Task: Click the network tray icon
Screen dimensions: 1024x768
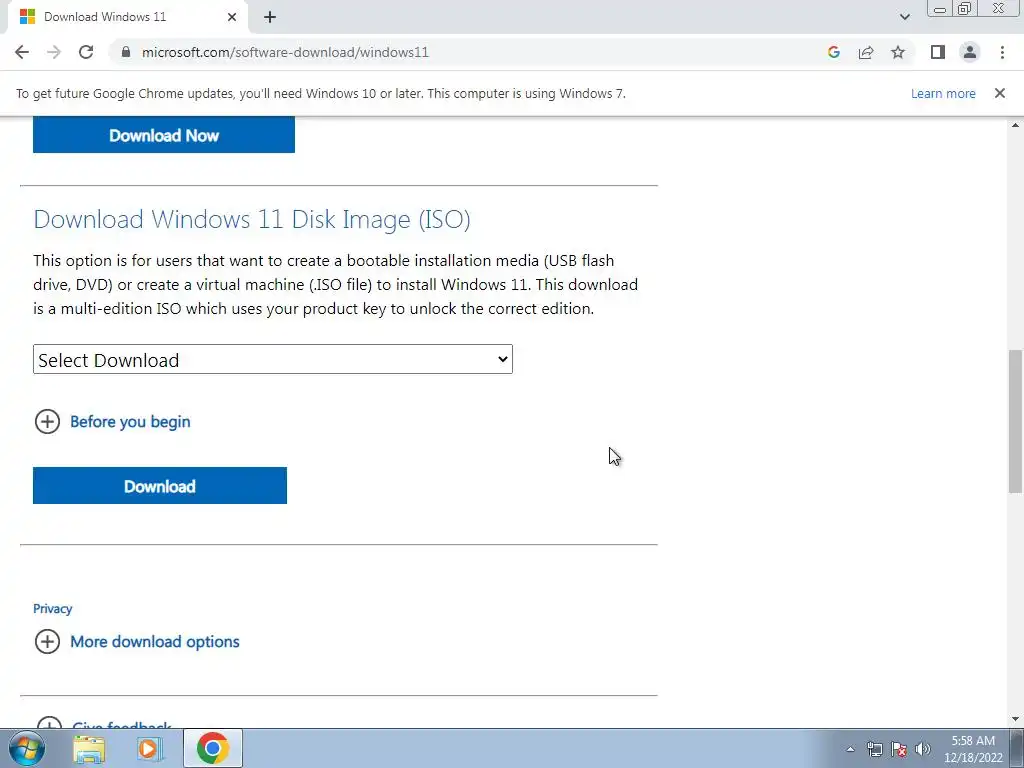Action: (x=874, y=749)
